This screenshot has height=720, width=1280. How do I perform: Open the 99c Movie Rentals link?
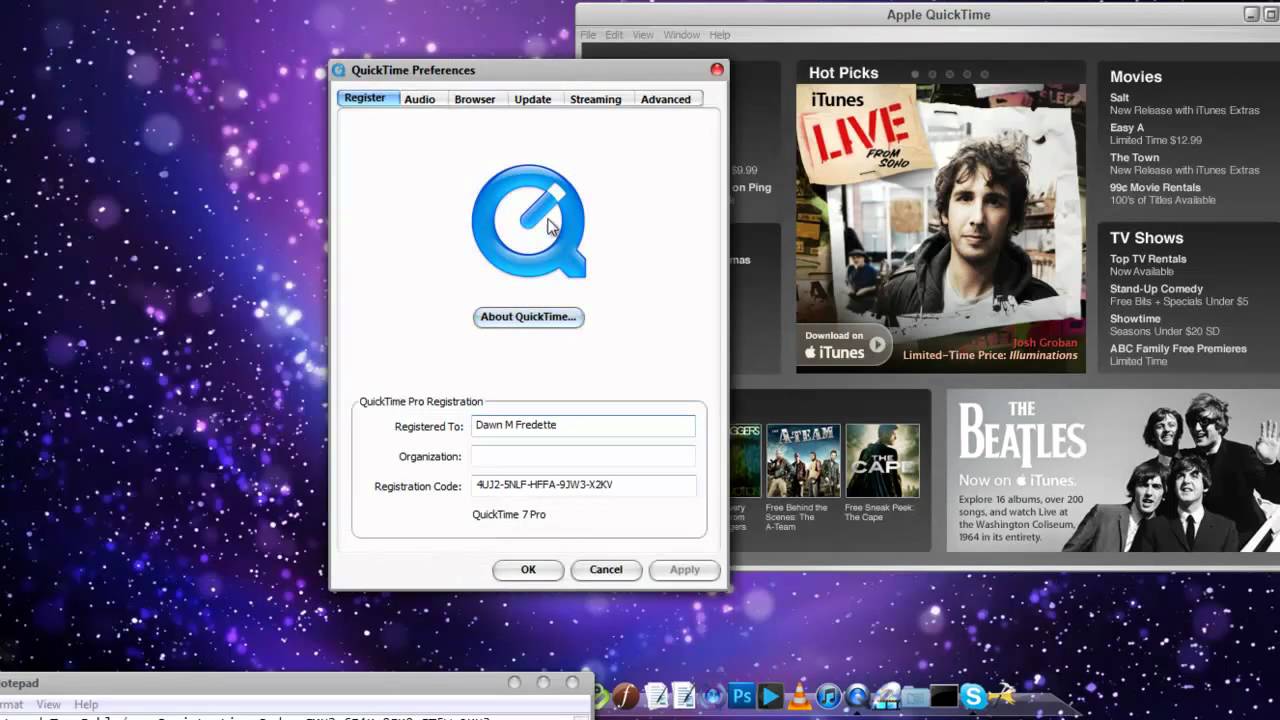1155,188
